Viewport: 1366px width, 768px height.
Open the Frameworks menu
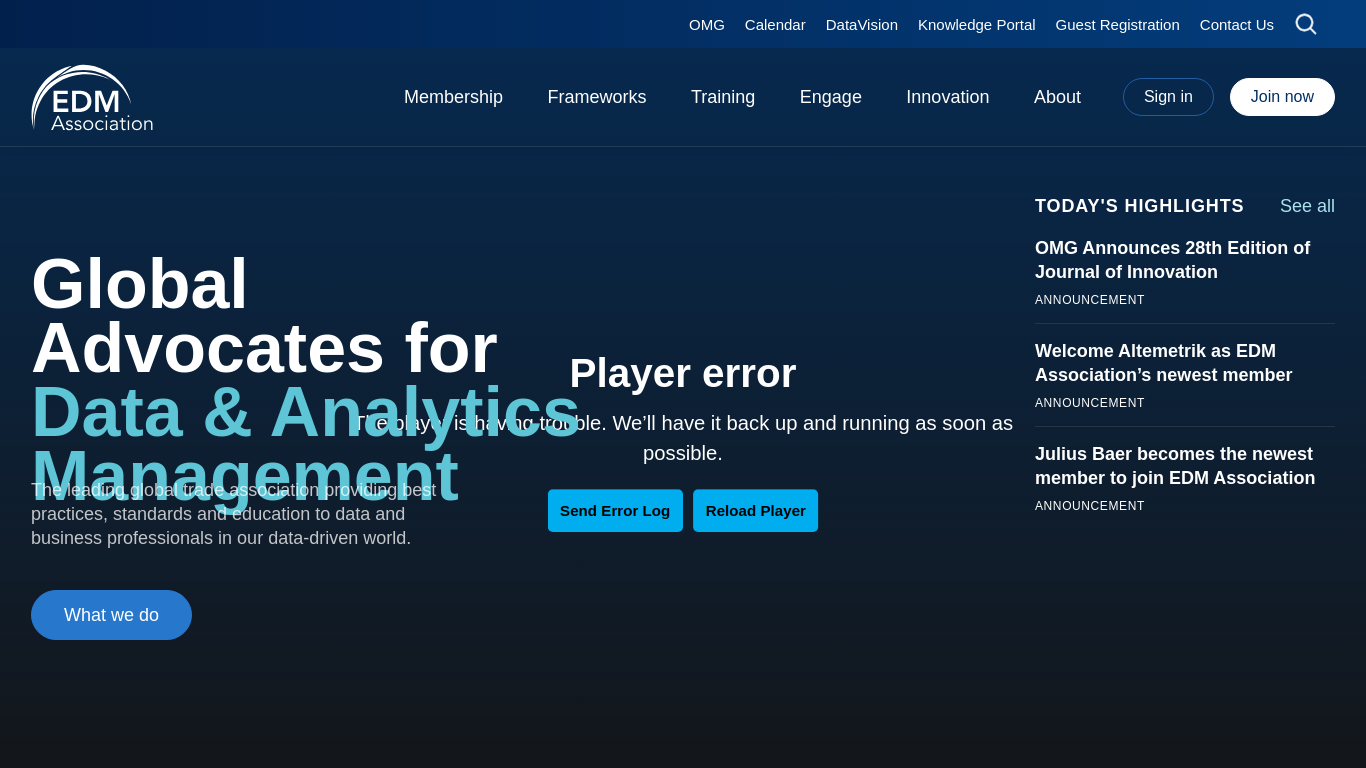coord(597,97)
